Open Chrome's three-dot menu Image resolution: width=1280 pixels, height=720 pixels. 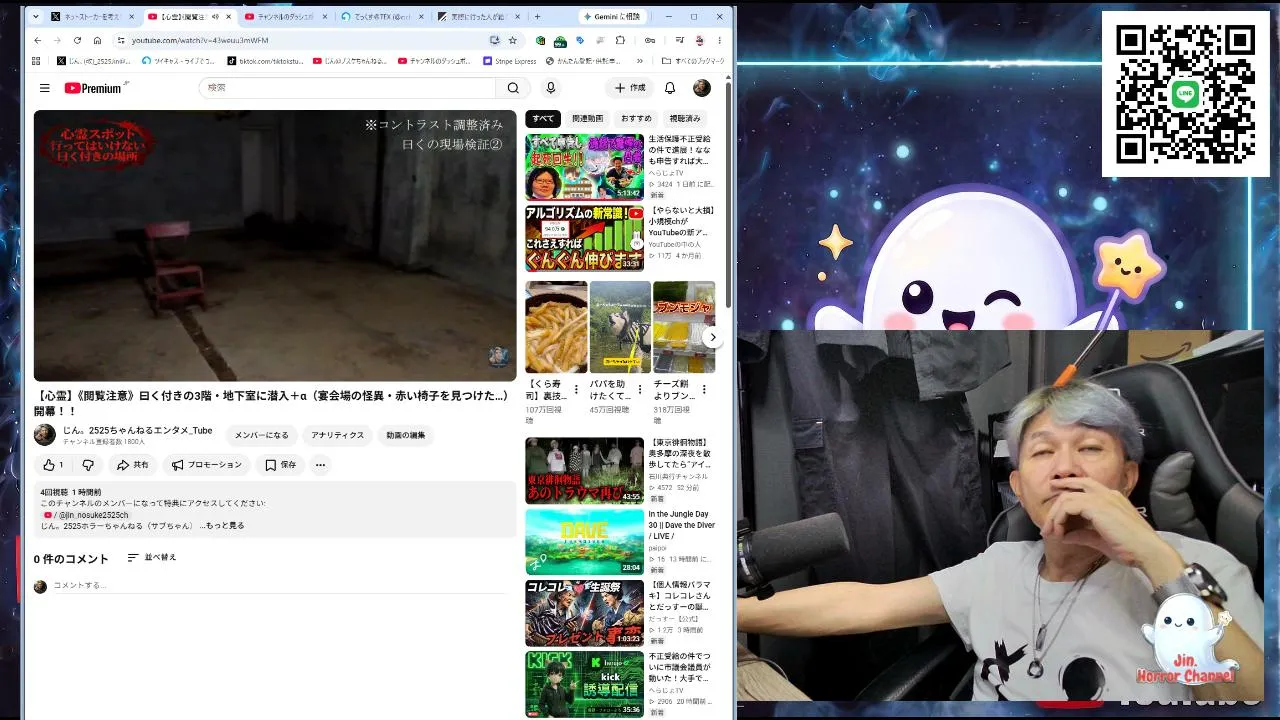(x=719, y=40)
